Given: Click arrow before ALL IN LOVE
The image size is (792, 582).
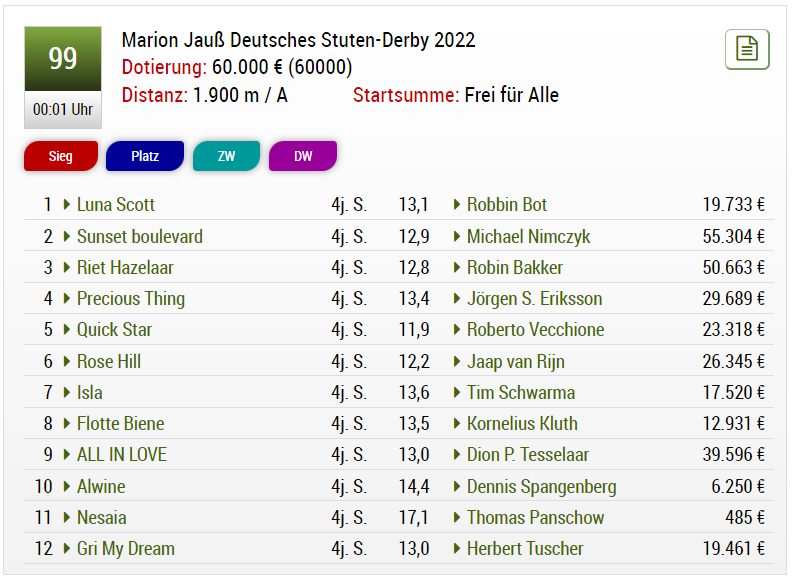Looking at the screenshot, I should click(x=67, y=455).
